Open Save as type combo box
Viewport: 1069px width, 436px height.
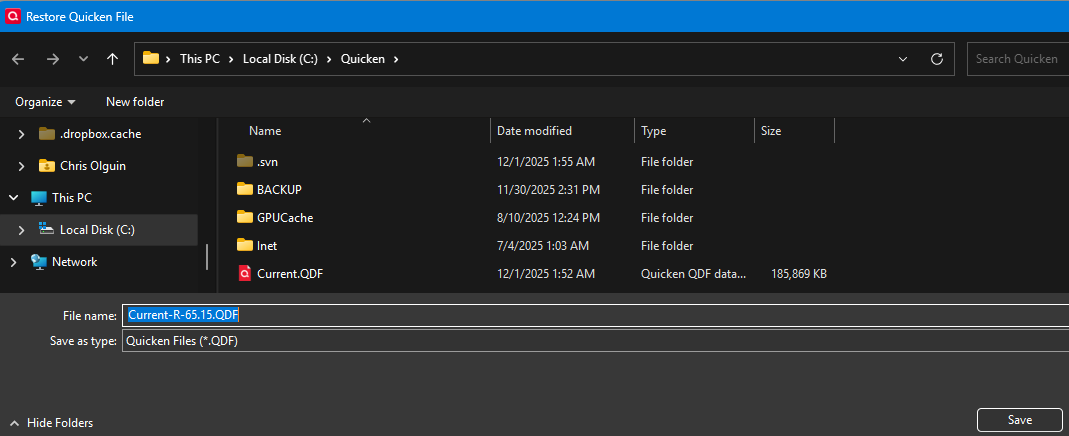(595, 341)
